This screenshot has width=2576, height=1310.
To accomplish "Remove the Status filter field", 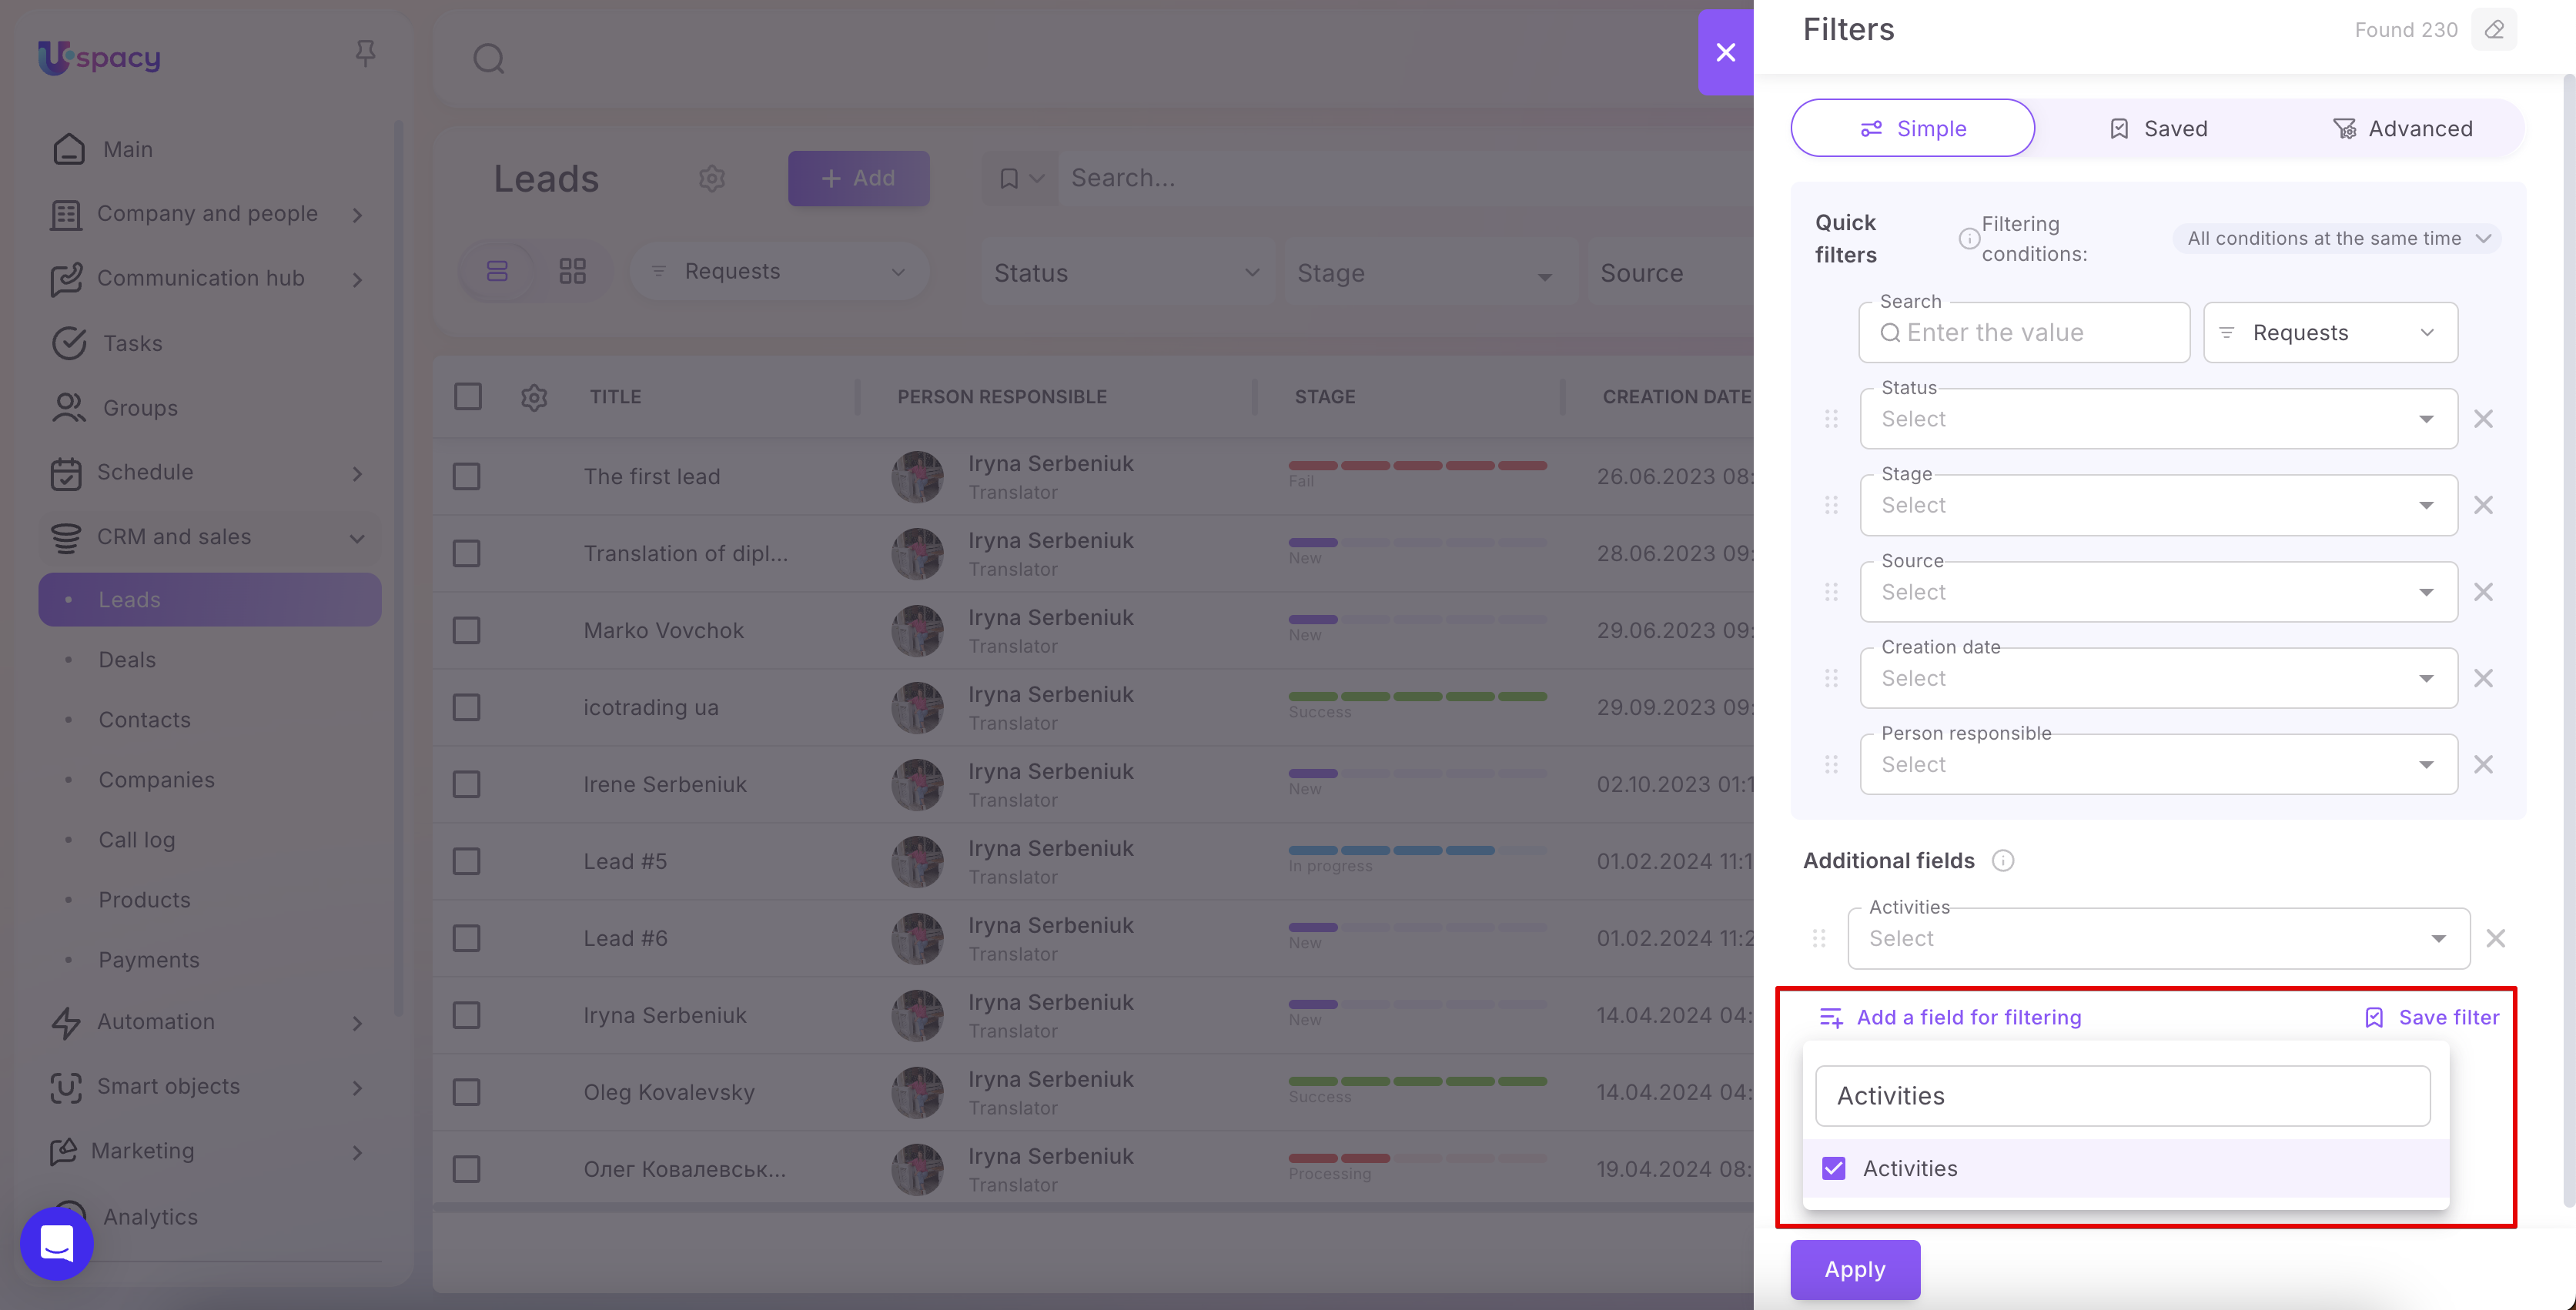I will 2483,419.
